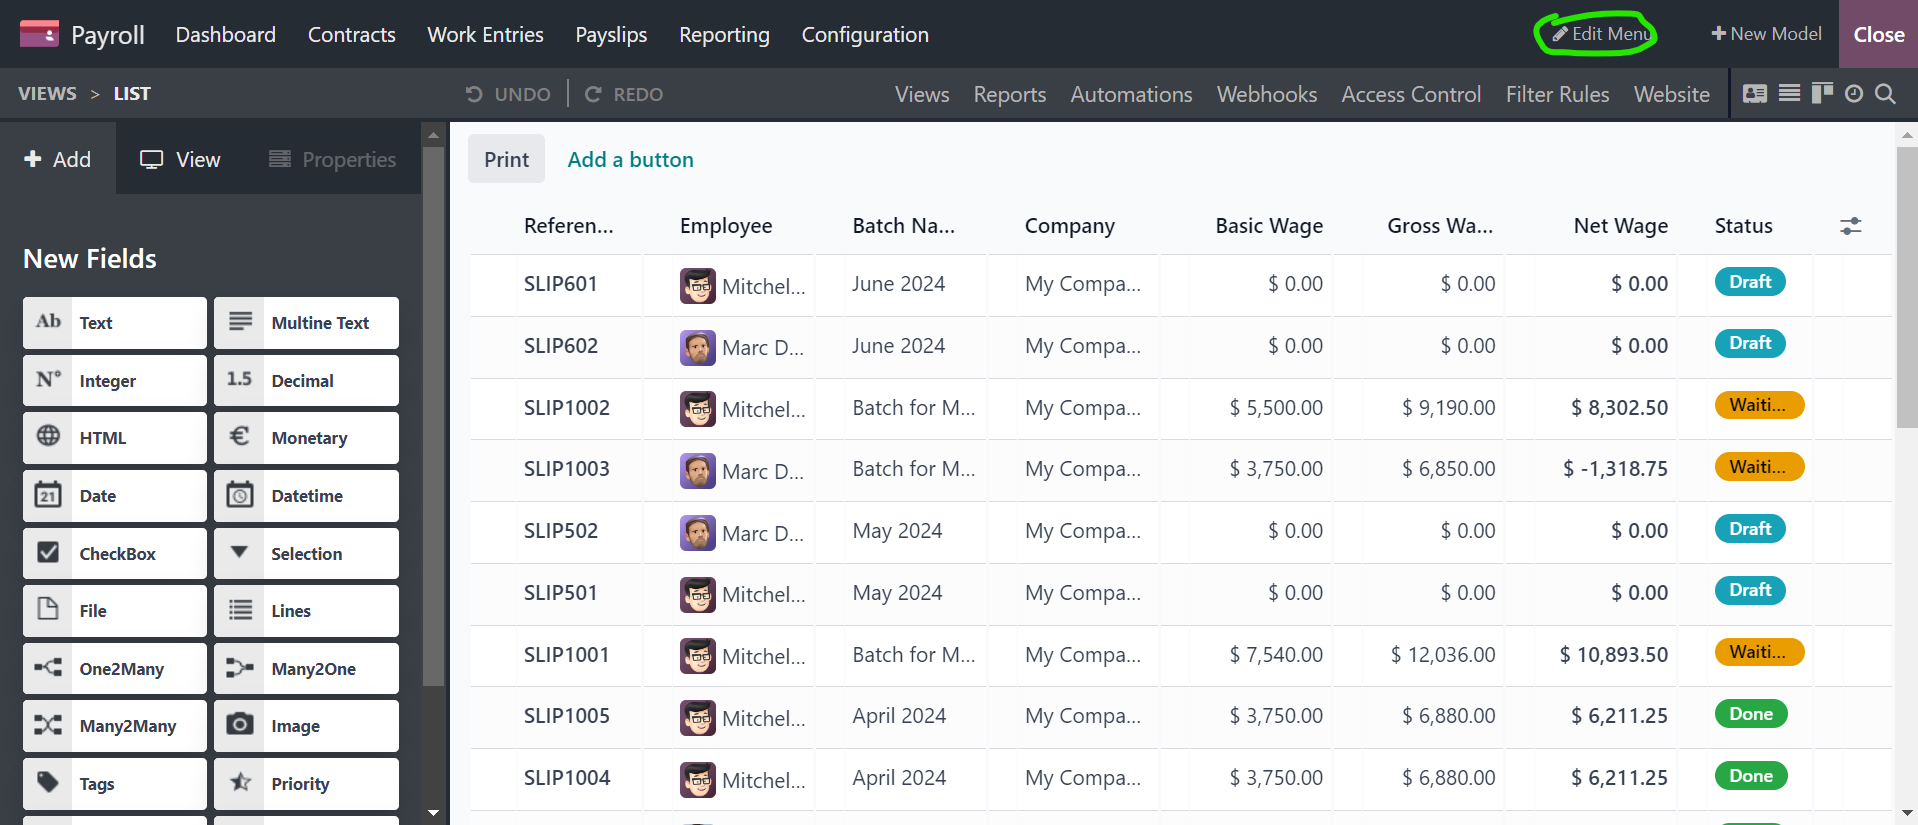
Task: Go to the Views section
Action: point(922,94)
